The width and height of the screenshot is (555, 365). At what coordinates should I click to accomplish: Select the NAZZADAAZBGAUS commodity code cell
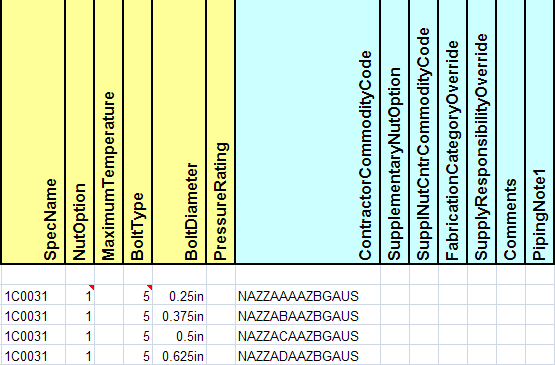(308, 355)
